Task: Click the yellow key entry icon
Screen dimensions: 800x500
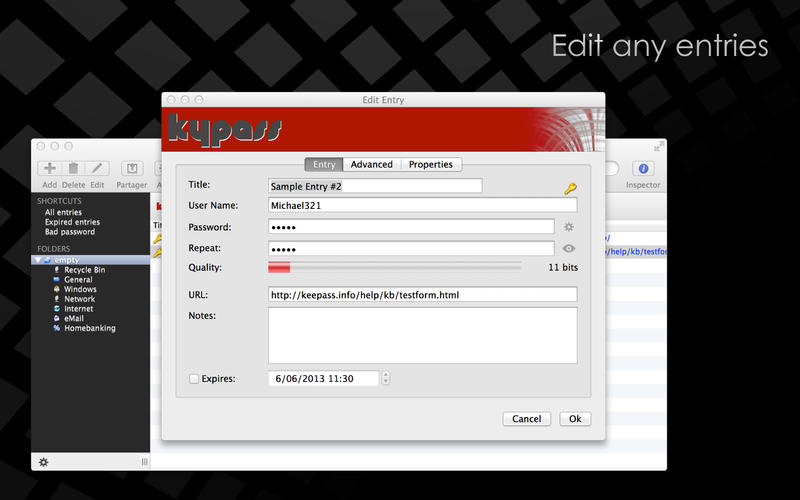Action: coord(570,187)
